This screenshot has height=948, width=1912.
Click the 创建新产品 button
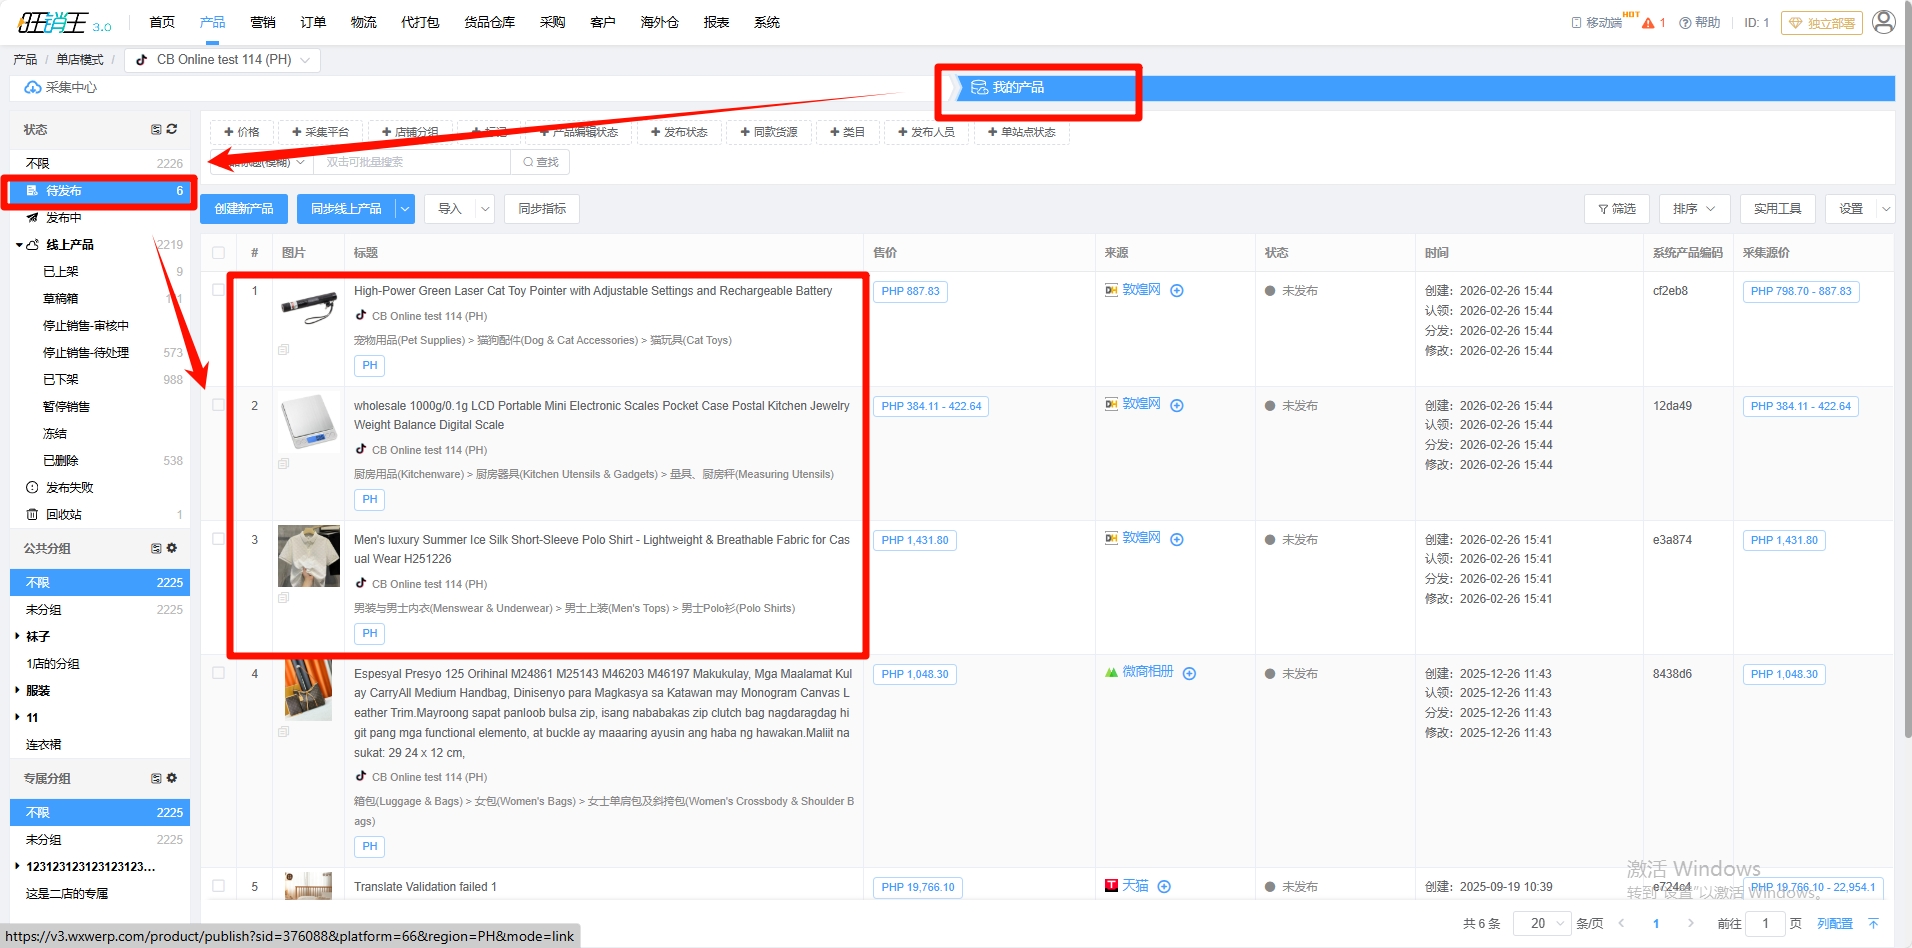[x=244, y=209]
